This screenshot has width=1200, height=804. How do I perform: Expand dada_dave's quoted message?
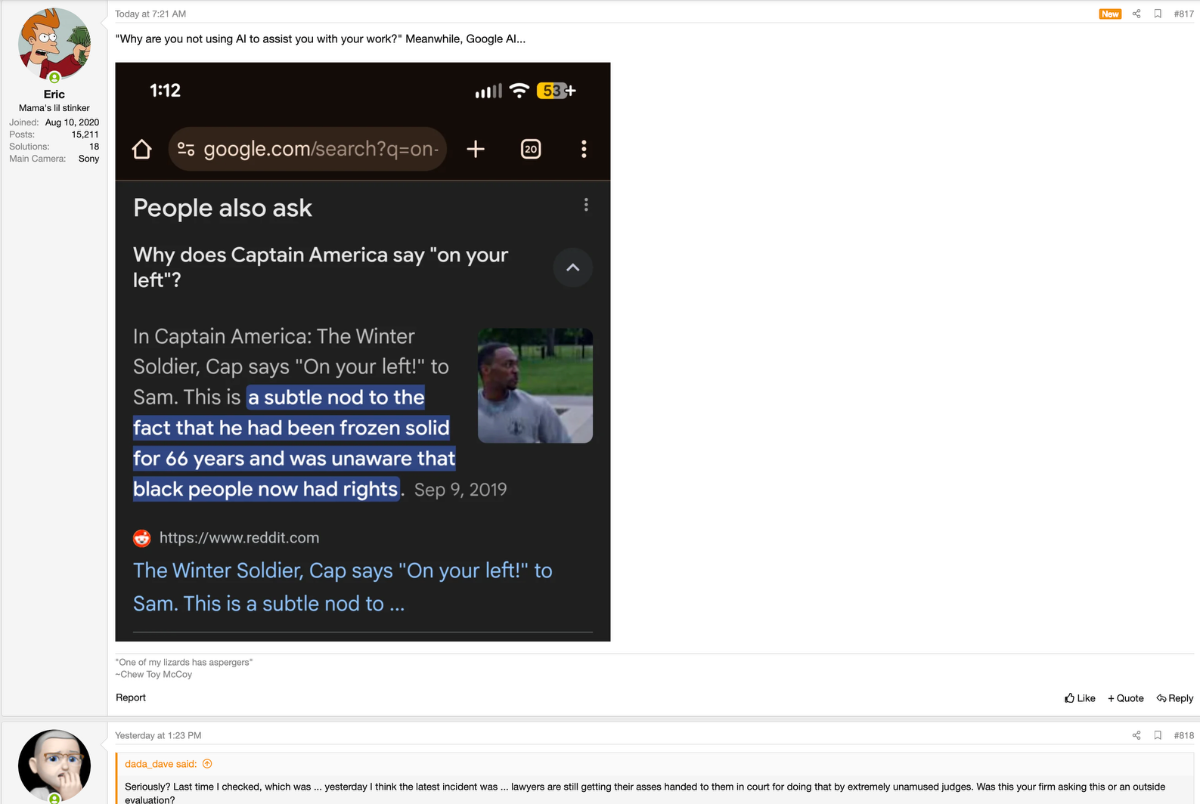207,763
